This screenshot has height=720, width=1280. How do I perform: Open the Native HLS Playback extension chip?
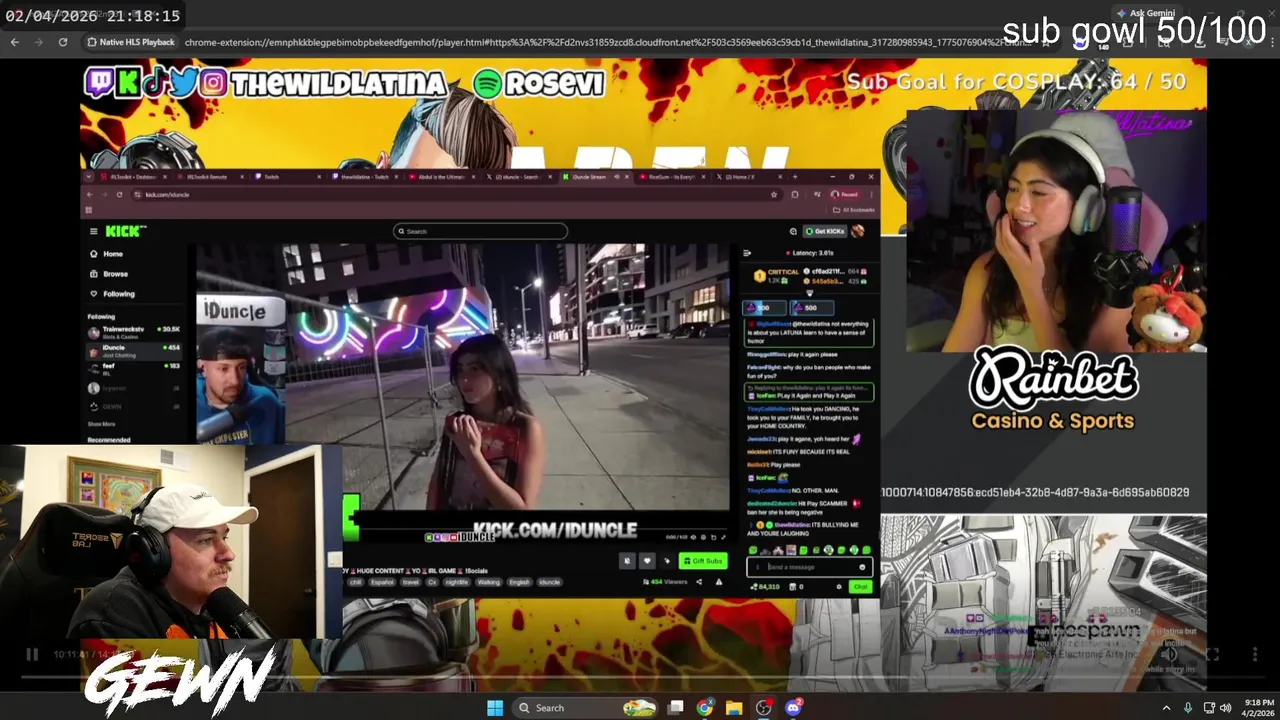pyautogui.click(x=130, y=42)
